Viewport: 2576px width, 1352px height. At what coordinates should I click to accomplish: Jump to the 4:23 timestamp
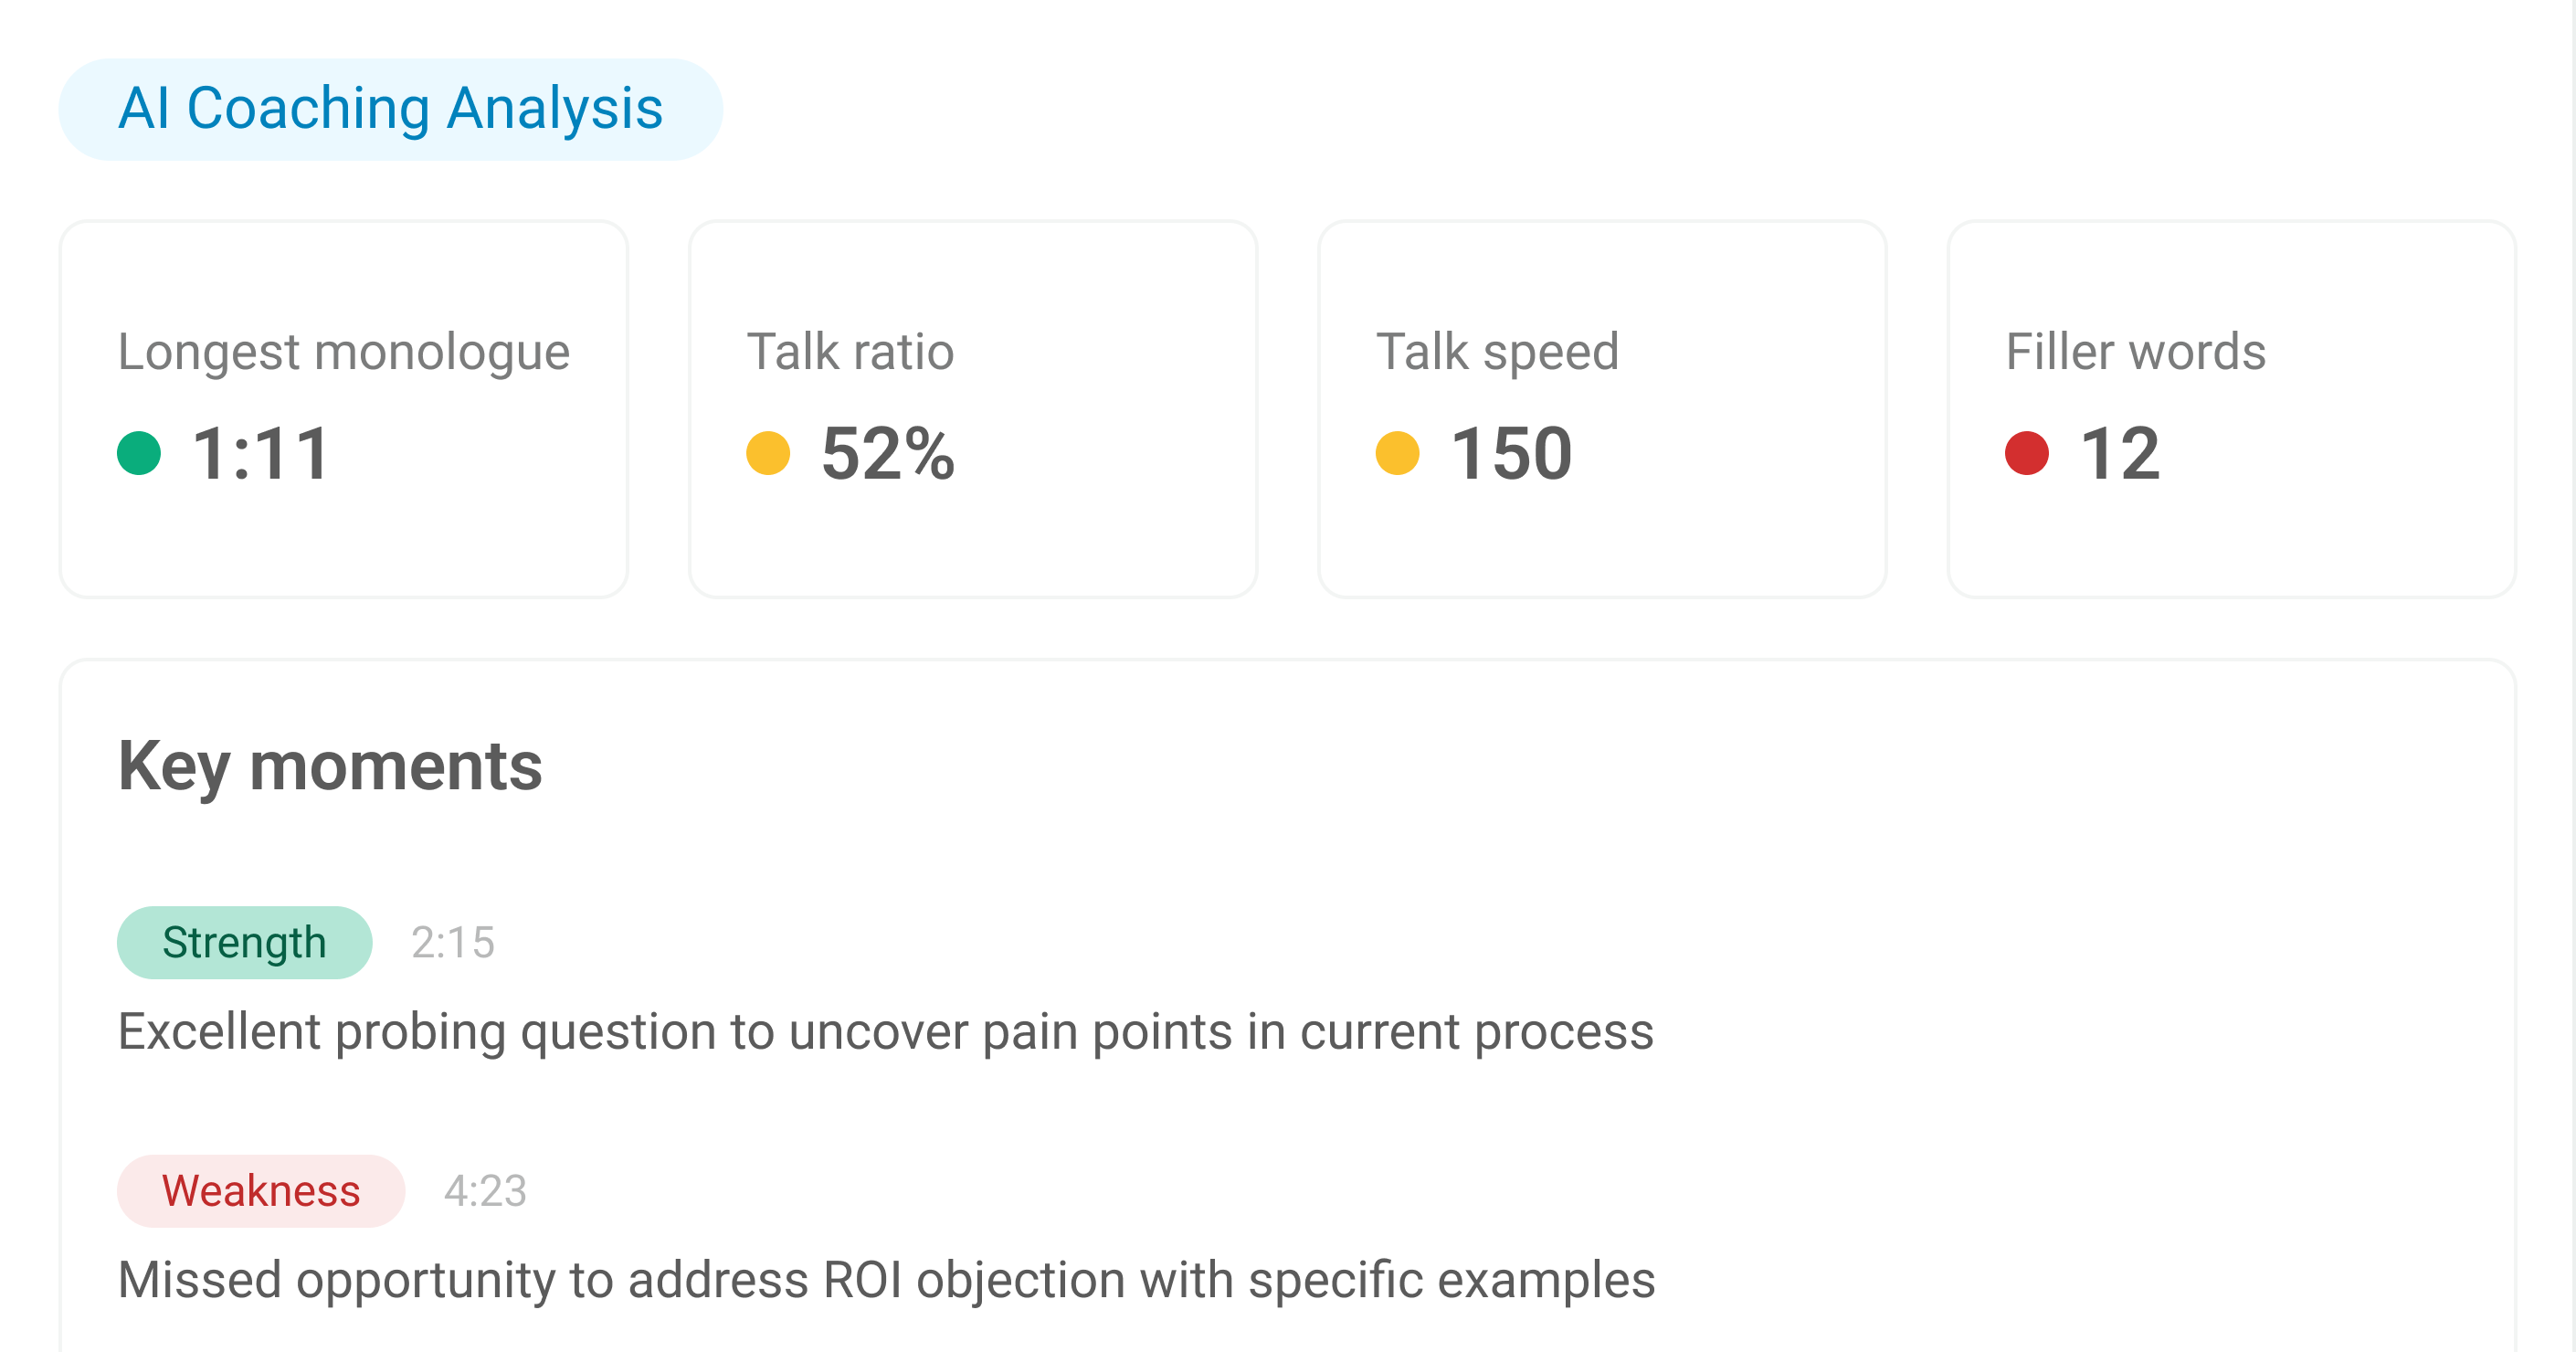tap(485, 1190)
